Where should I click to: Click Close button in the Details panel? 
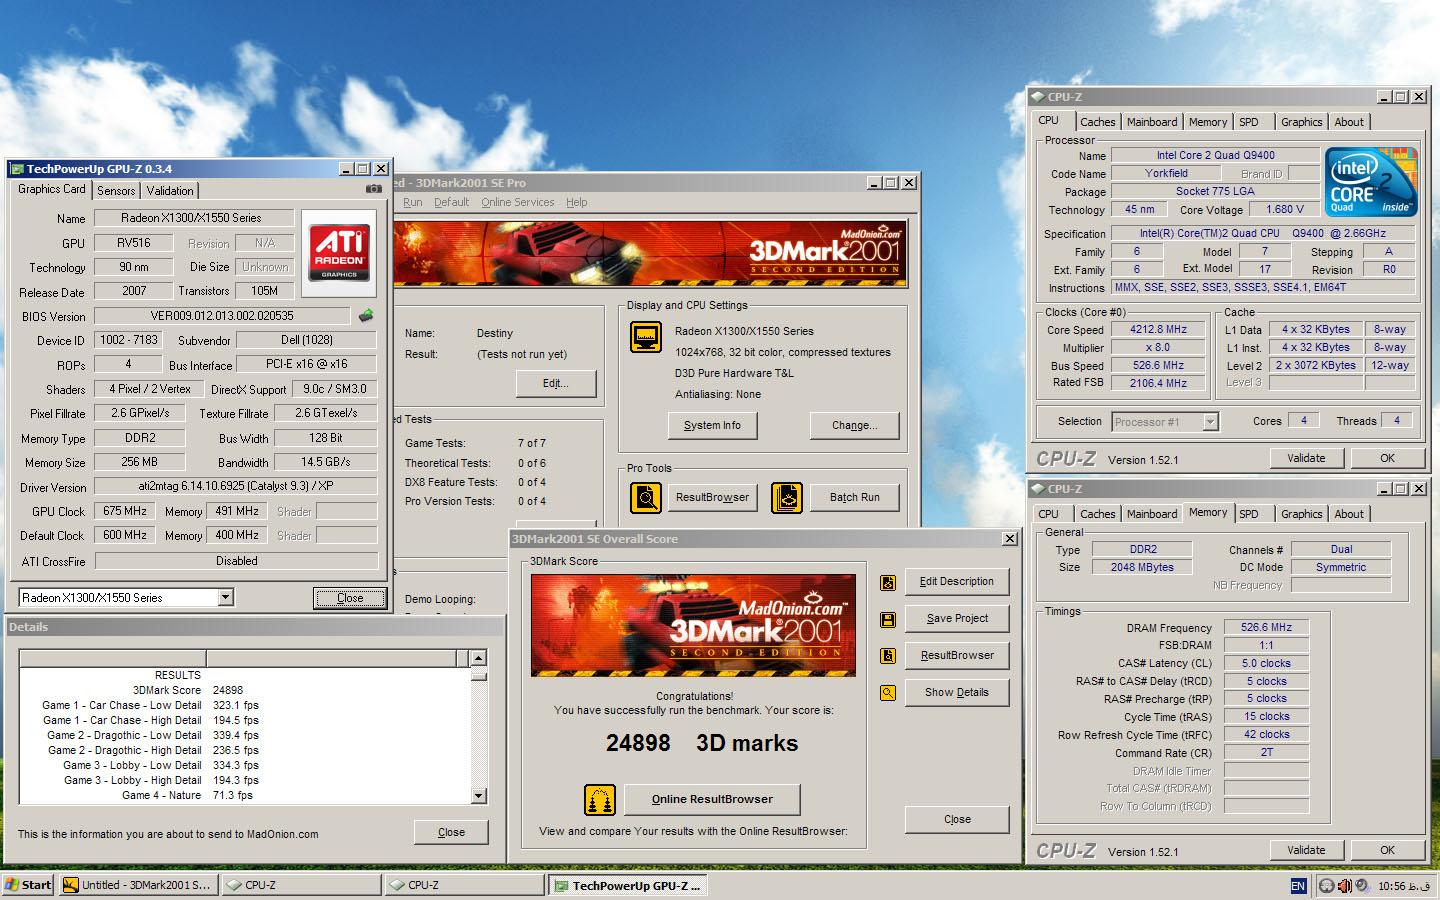(x=451, y=832)
